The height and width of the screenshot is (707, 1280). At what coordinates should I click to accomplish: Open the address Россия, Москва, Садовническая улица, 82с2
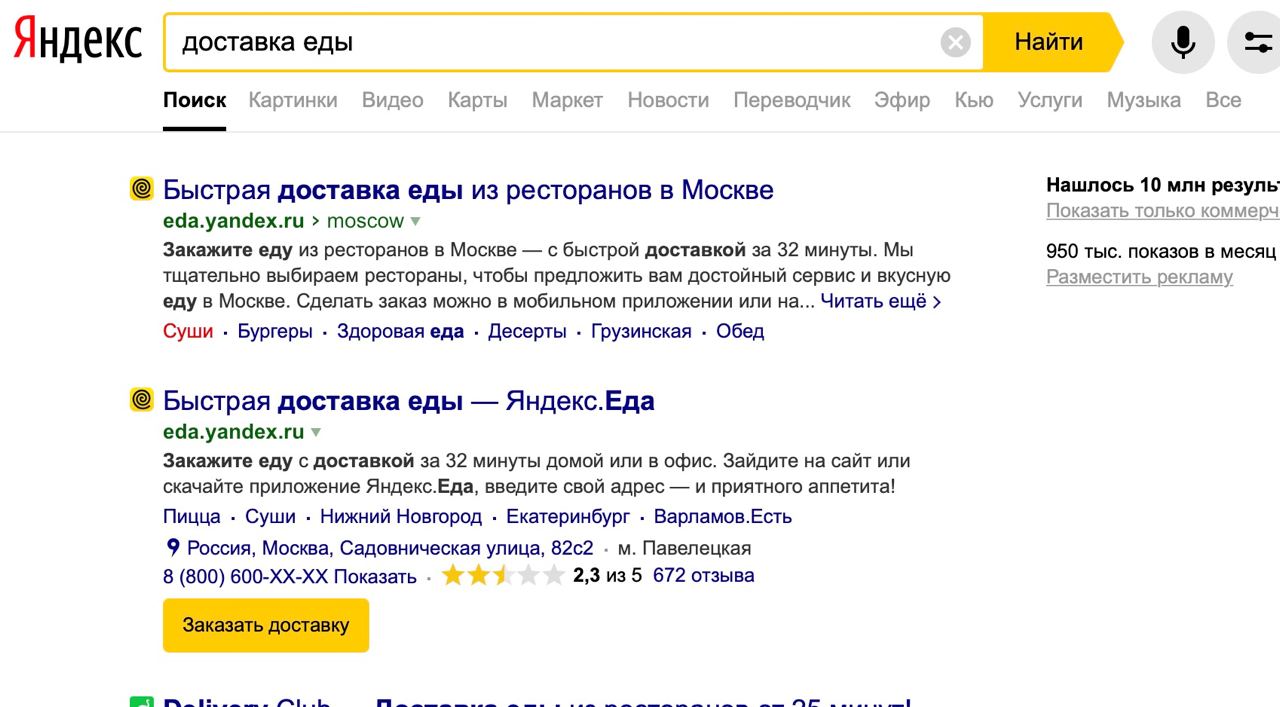pyautogui.click(x=390, y=548)
